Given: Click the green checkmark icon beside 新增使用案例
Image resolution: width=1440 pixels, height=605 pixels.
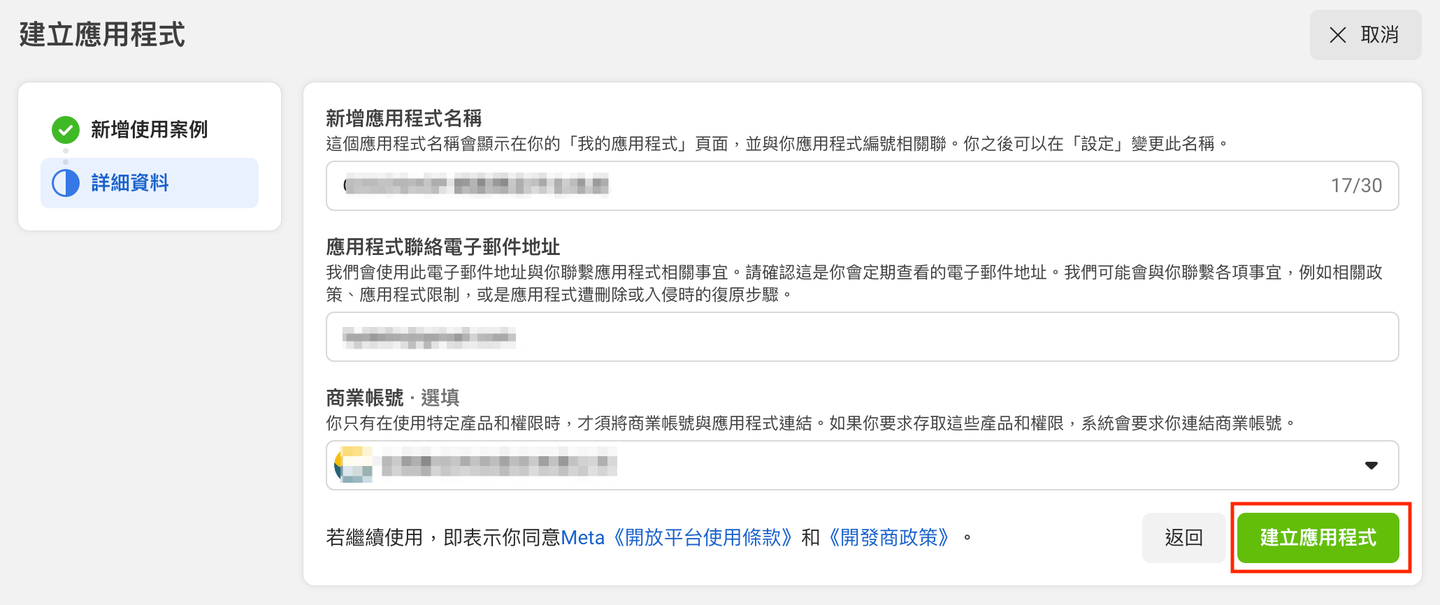Looking at the screenshot, I should pos(65,130).
